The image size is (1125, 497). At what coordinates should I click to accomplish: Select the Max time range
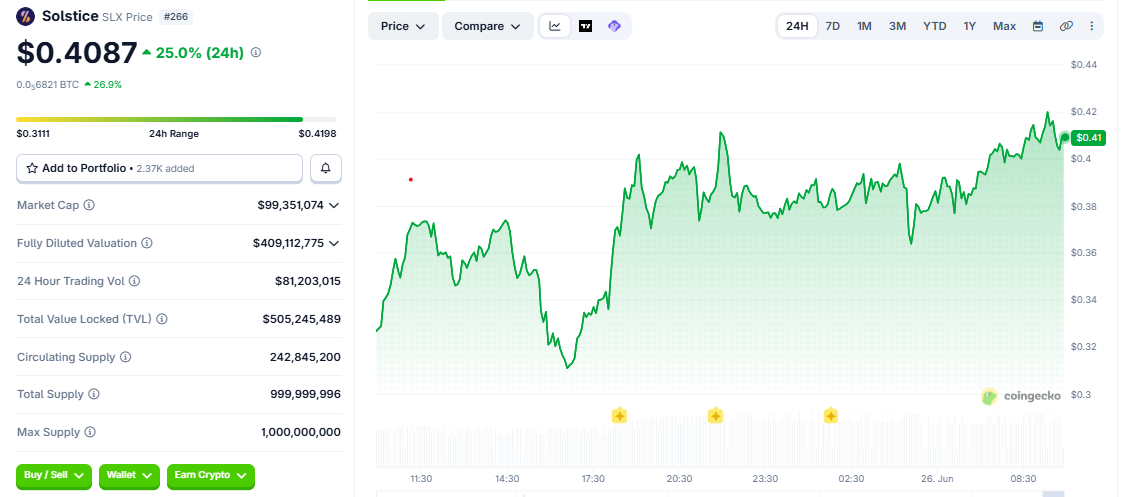pyautogui.click(x=1004, y=26)
